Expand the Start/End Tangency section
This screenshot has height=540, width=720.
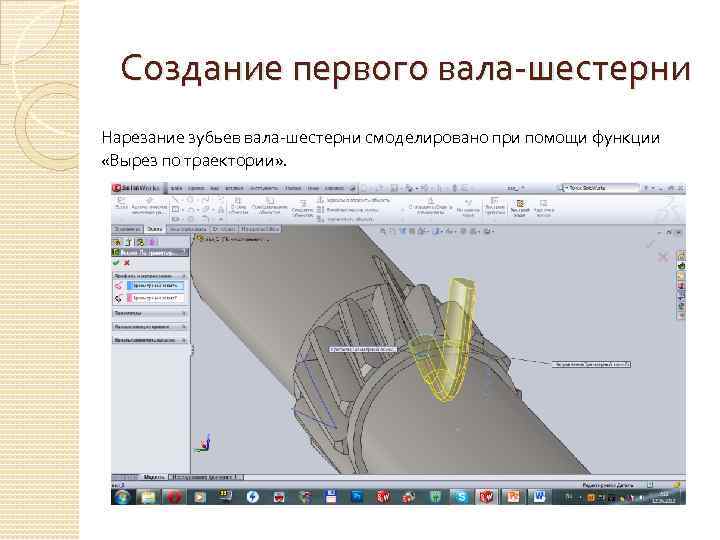150,340
